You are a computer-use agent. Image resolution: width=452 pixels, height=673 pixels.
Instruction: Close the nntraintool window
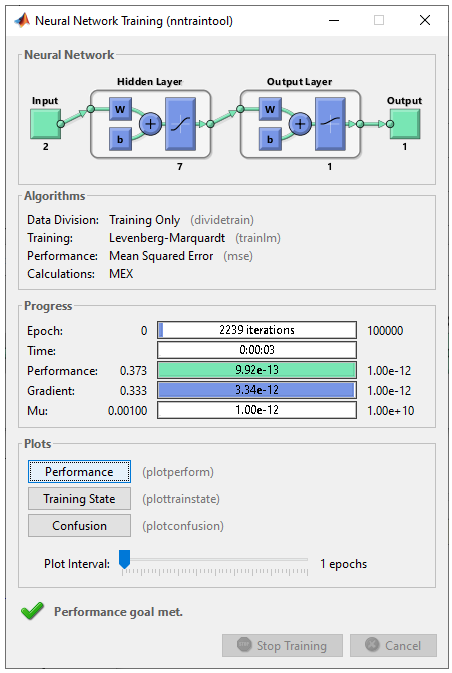click(x=425, y=20)
